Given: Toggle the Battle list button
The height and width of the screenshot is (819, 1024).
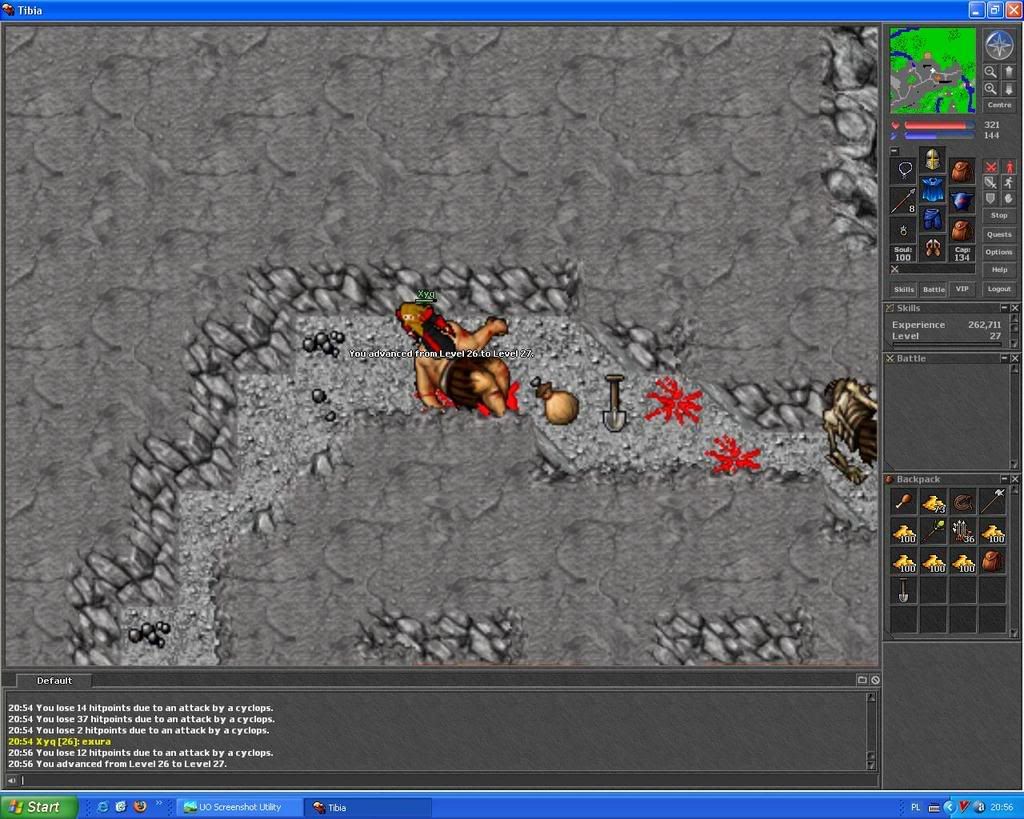Looking at the screenshot, I should pyautogui.click(x=933, y=289).
